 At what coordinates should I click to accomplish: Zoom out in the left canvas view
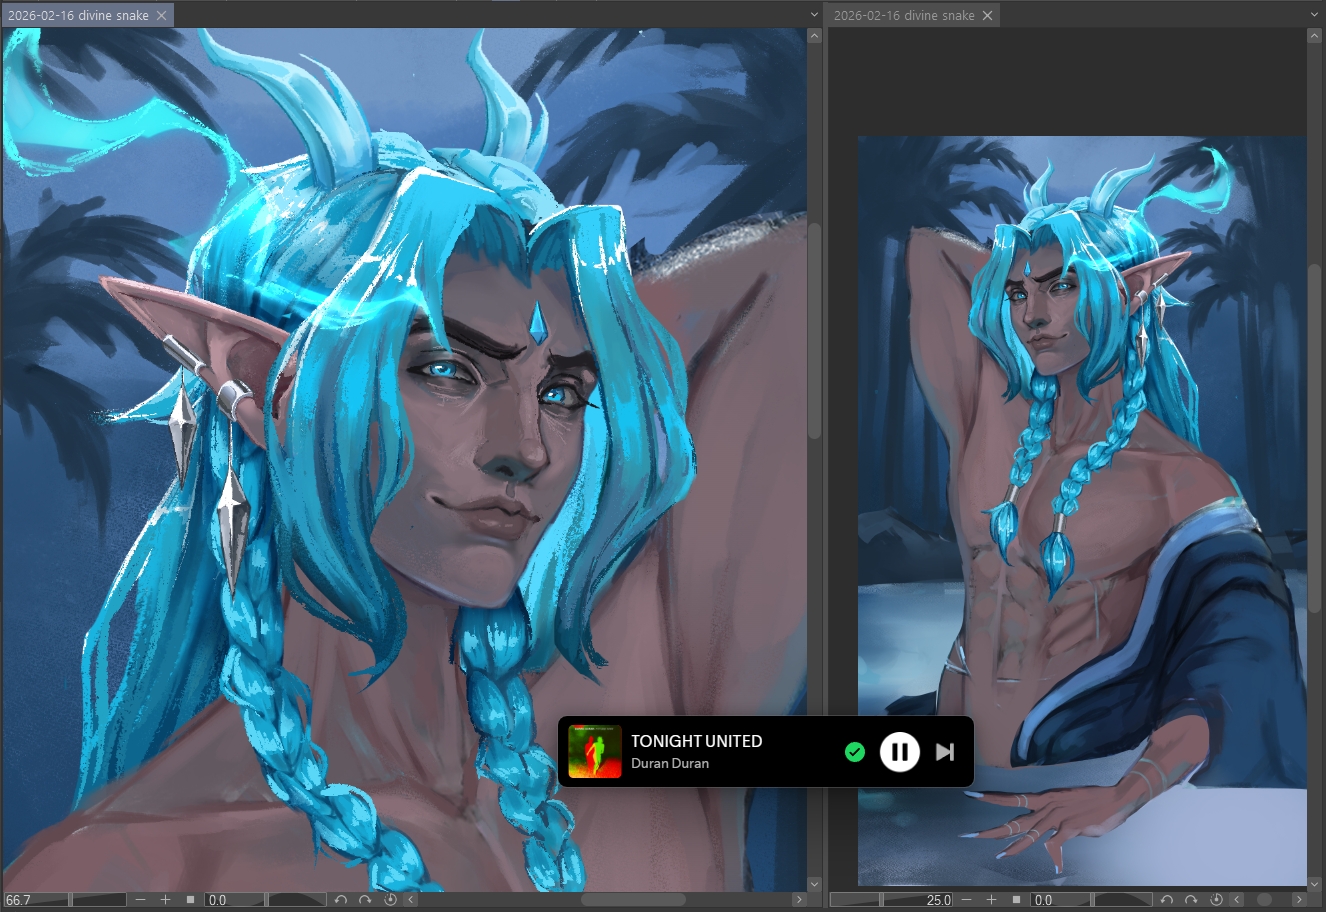(x=141, y=900)
